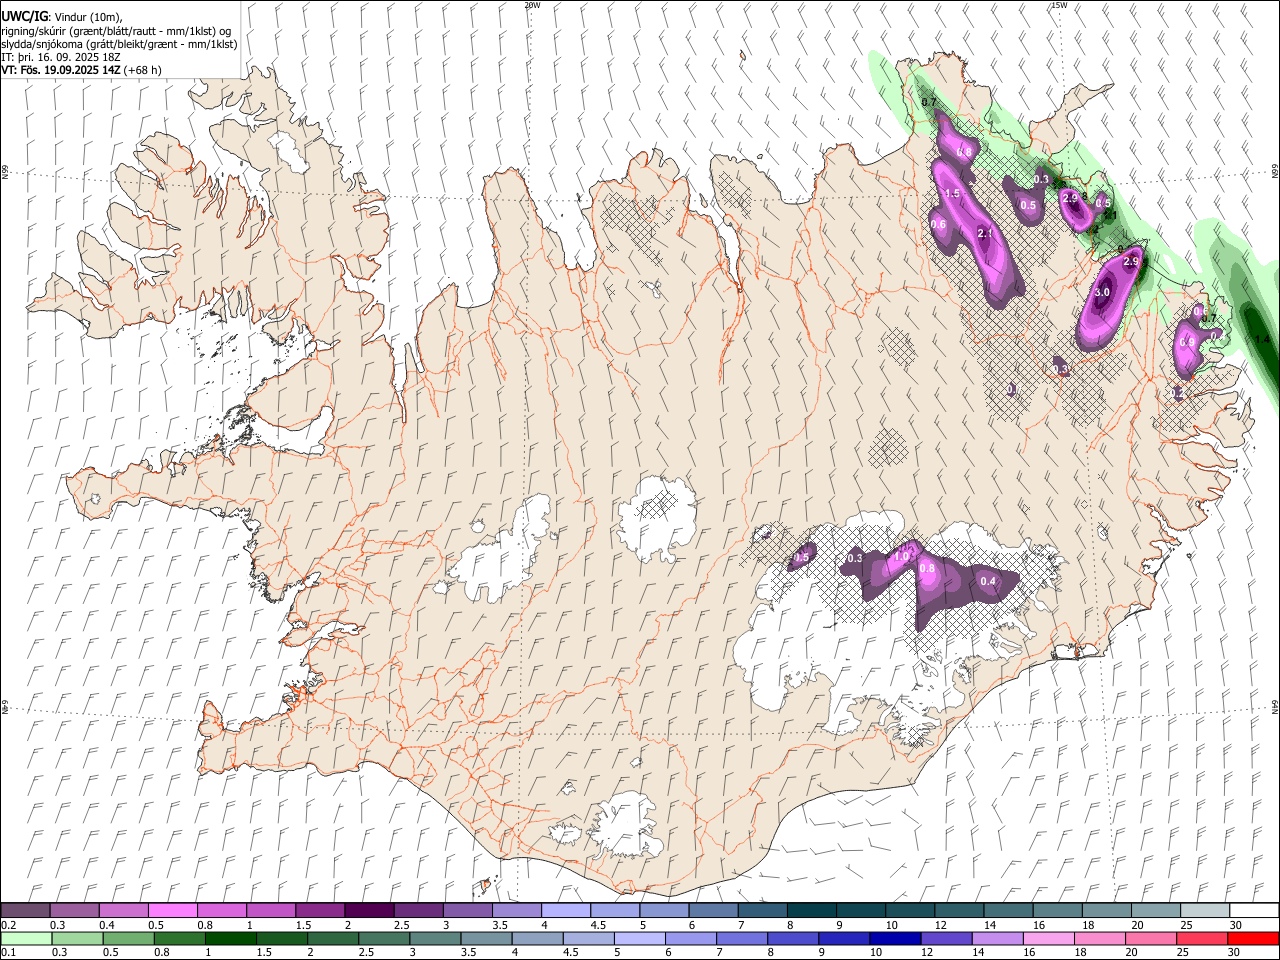Viewport: 1280px width, 960px height.
Task: Pick the grey snow legend swatch labeled 20
Action: pyautogui.click(x=1156, y=911)
